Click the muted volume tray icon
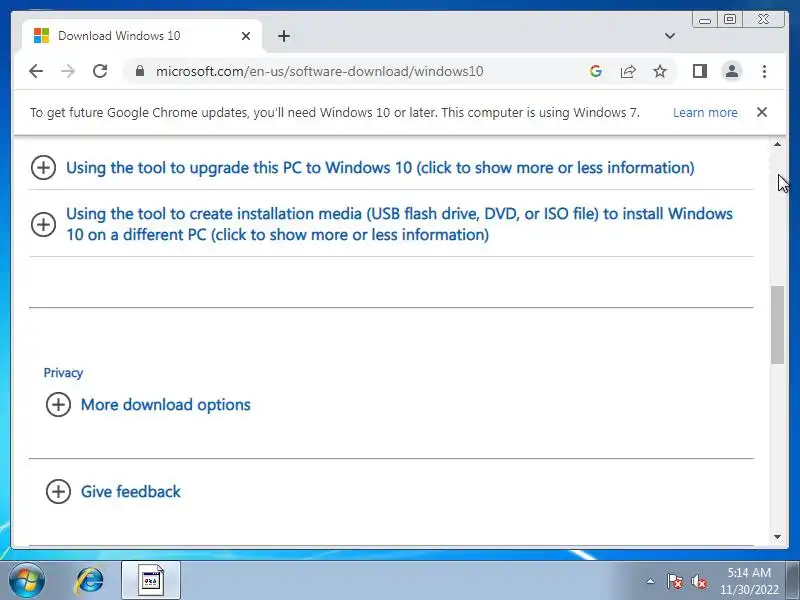The height and width of the screenshot is (600, 800). coord(698,581)
